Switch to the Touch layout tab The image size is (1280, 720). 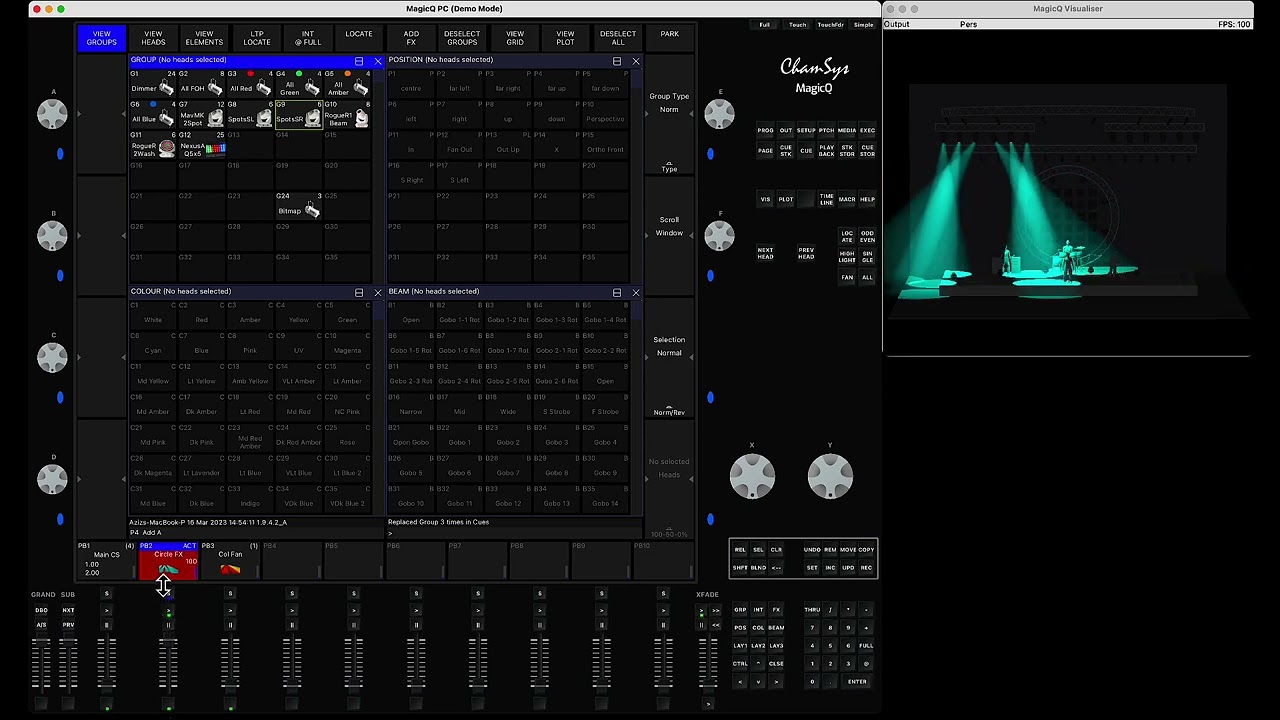point(797,25)
